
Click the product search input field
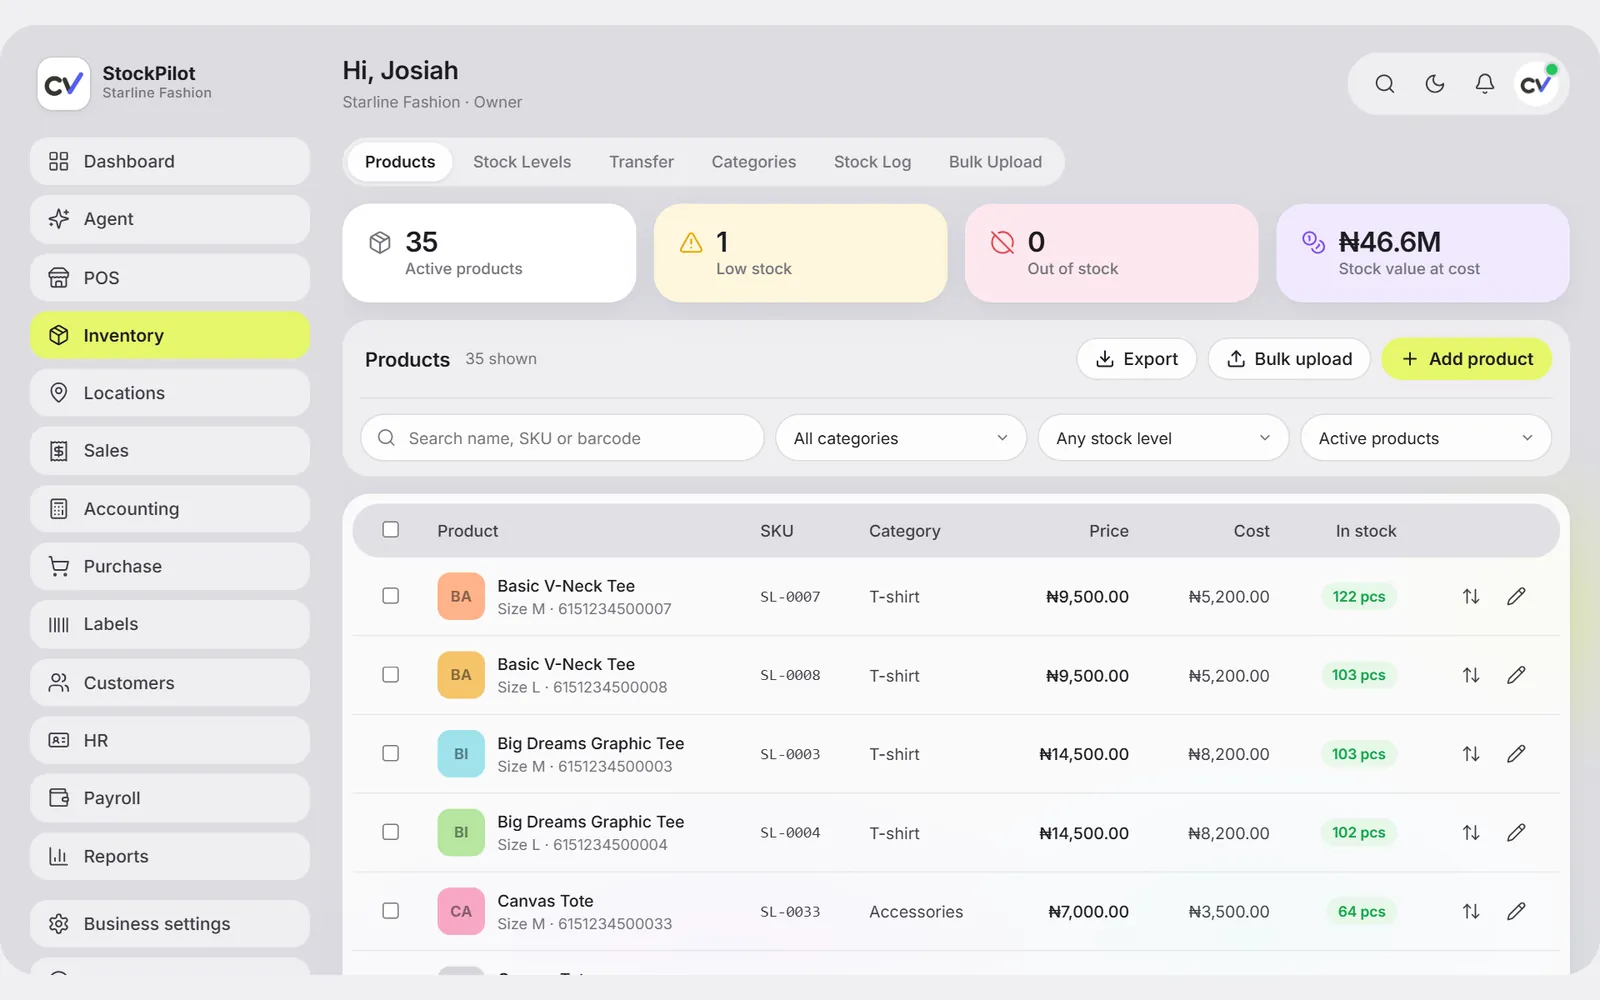click(562, 438)
